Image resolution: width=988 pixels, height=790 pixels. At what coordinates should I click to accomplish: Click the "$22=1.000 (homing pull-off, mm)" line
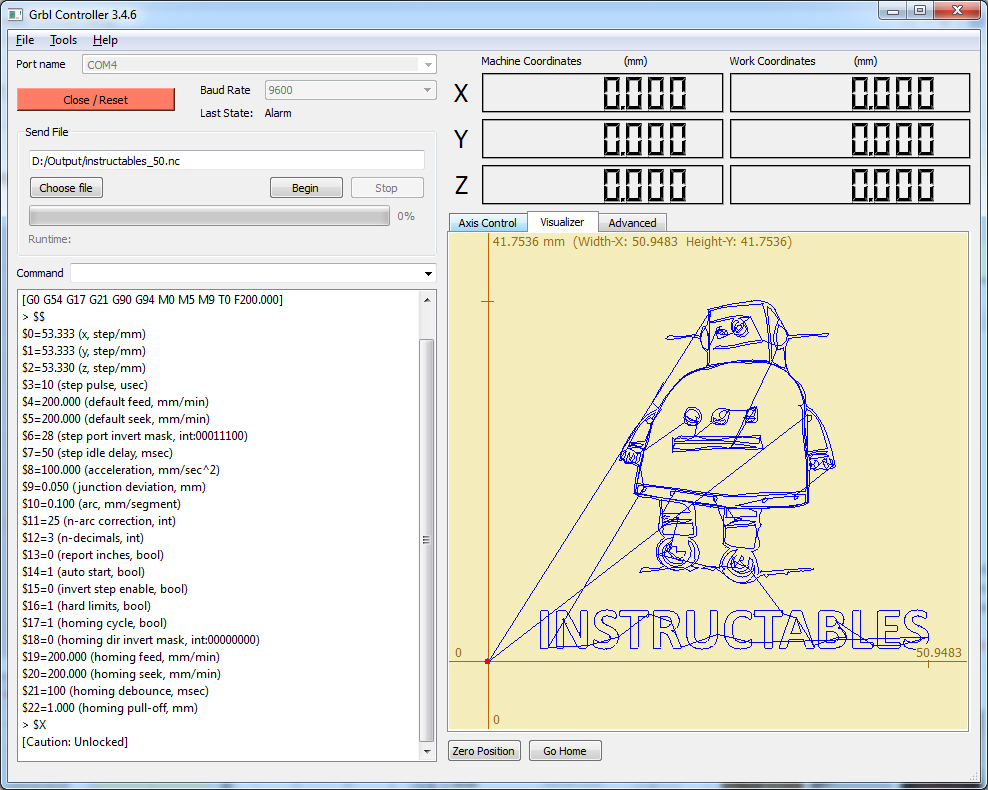110,707
